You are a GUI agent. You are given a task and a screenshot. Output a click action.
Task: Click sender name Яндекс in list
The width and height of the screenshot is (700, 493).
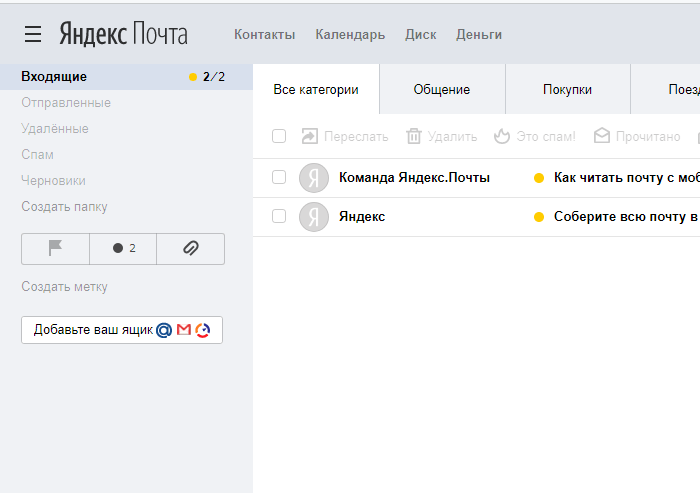pyautogui.click(x=362, y=217)
